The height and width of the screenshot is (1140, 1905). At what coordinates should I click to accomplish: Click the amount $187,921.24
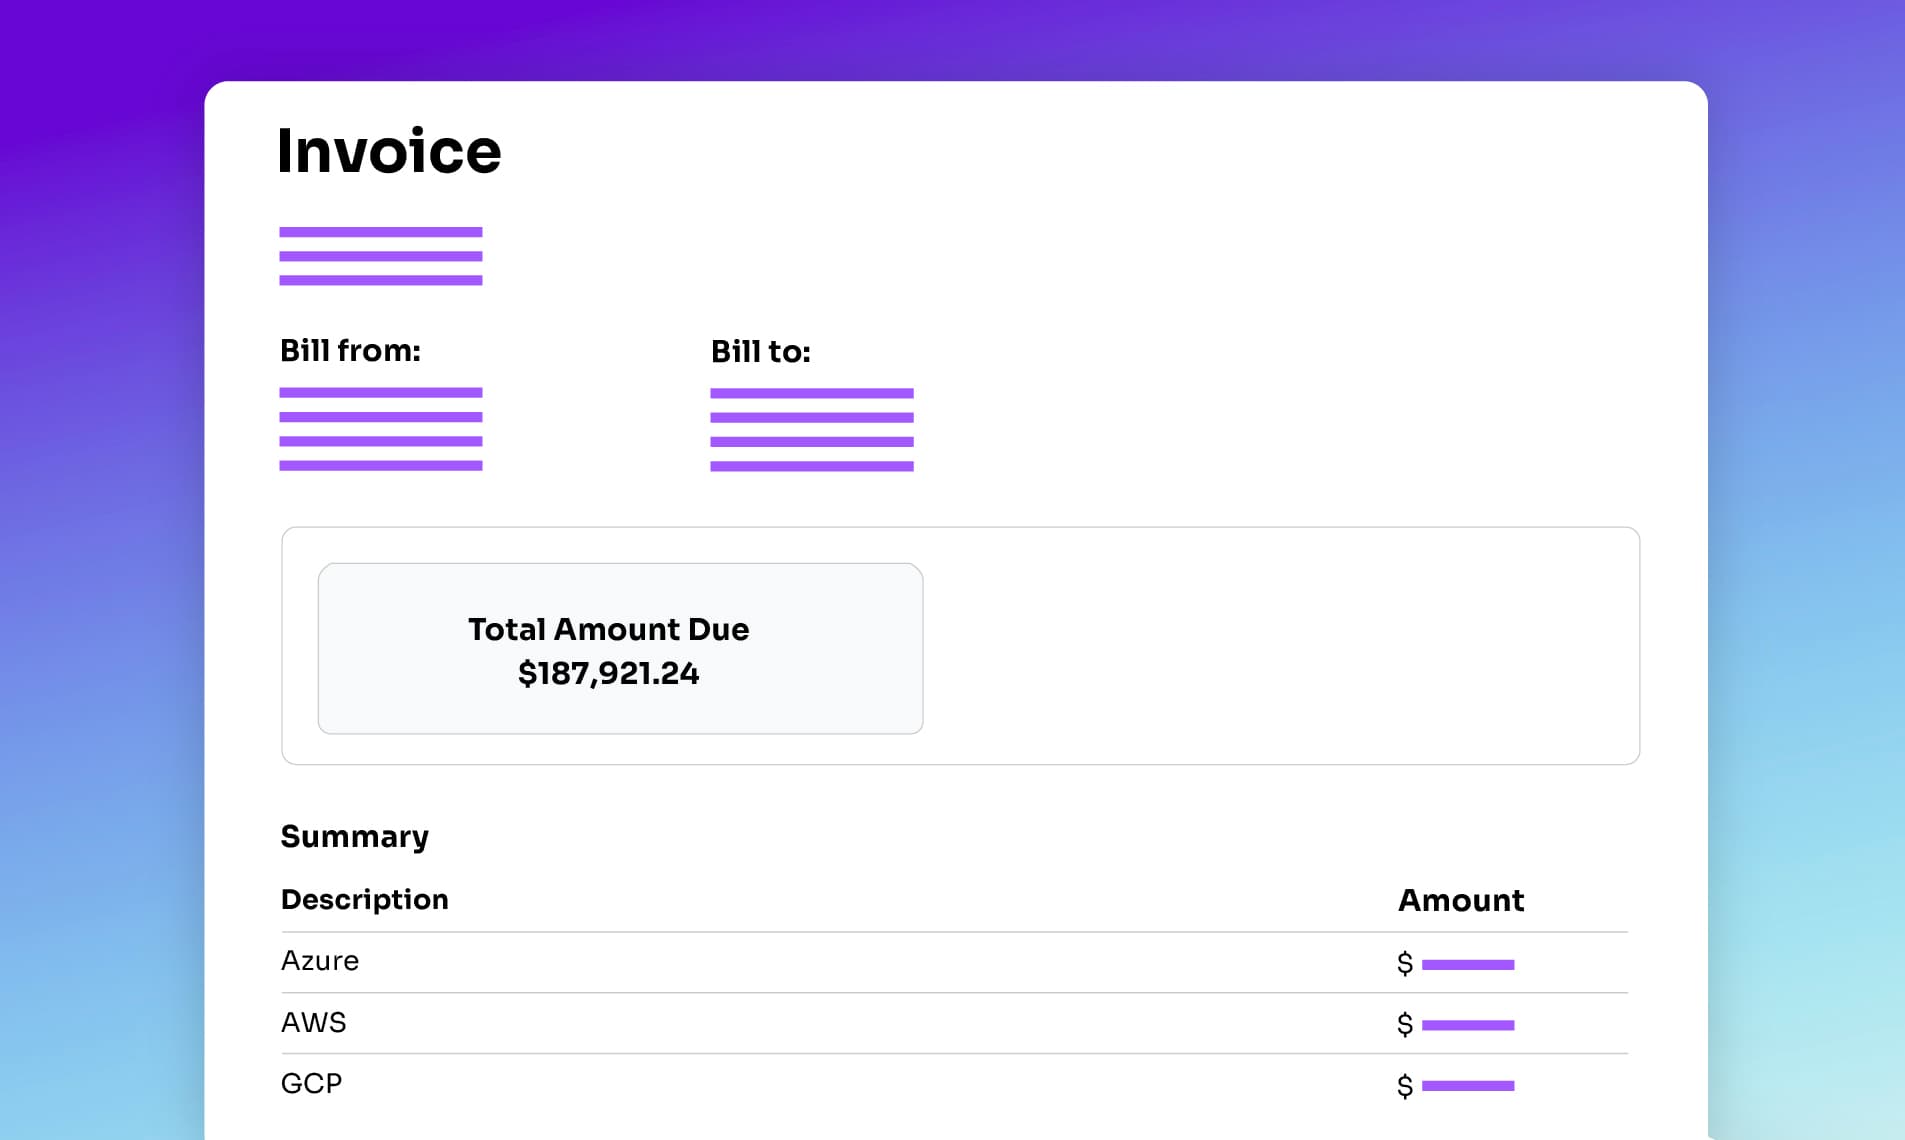tap(609, 673)
